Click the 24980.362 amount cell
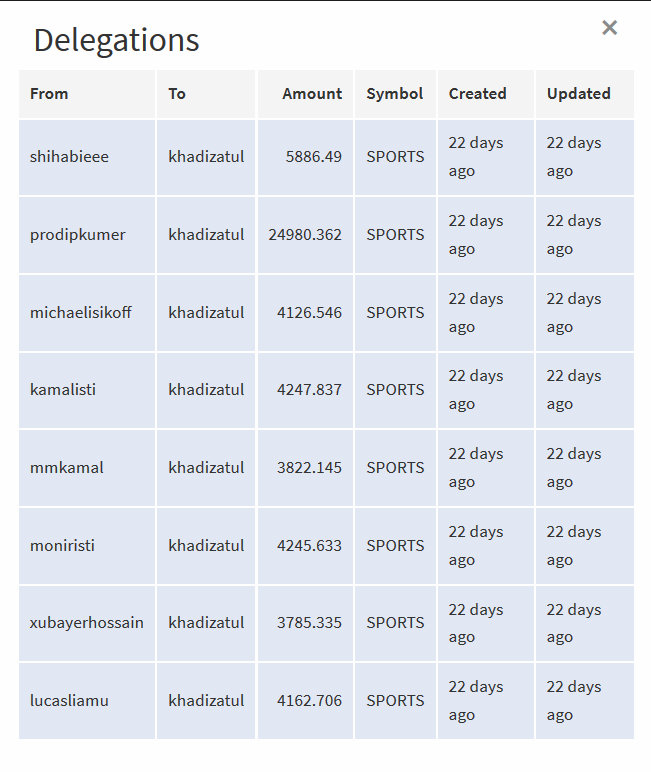Screen dimensions: 651x772 pos(305,235)
